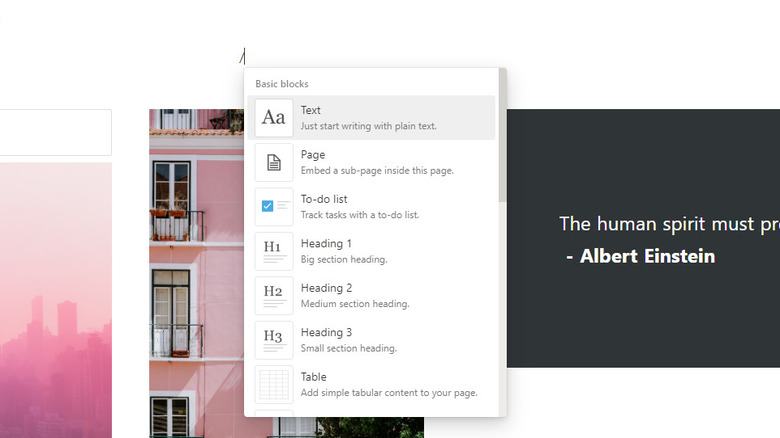Add a 'Table' block from the list
Viewport: 780px width, 438px height.
(388, 384)
